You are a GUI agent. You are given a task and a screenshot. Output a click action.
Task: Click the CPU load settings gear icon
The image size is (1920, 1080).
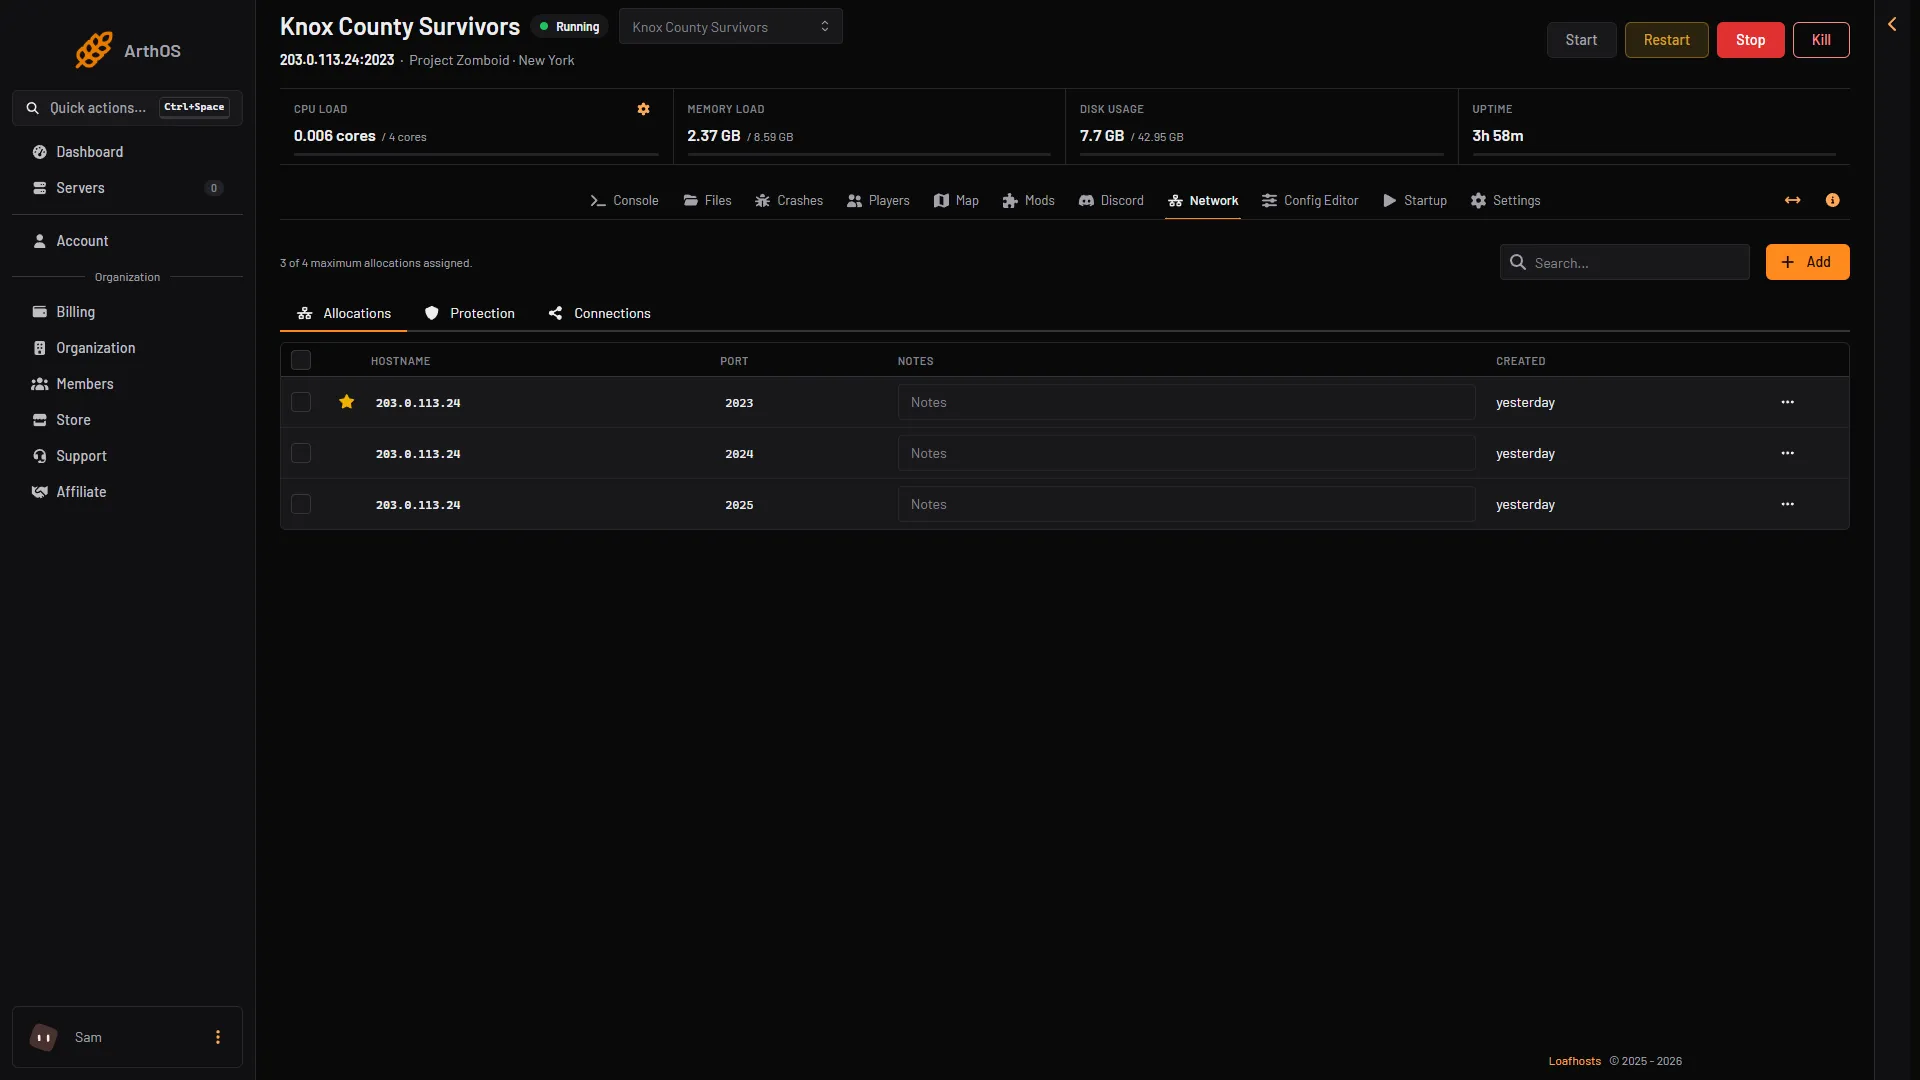tap(643, 109)
